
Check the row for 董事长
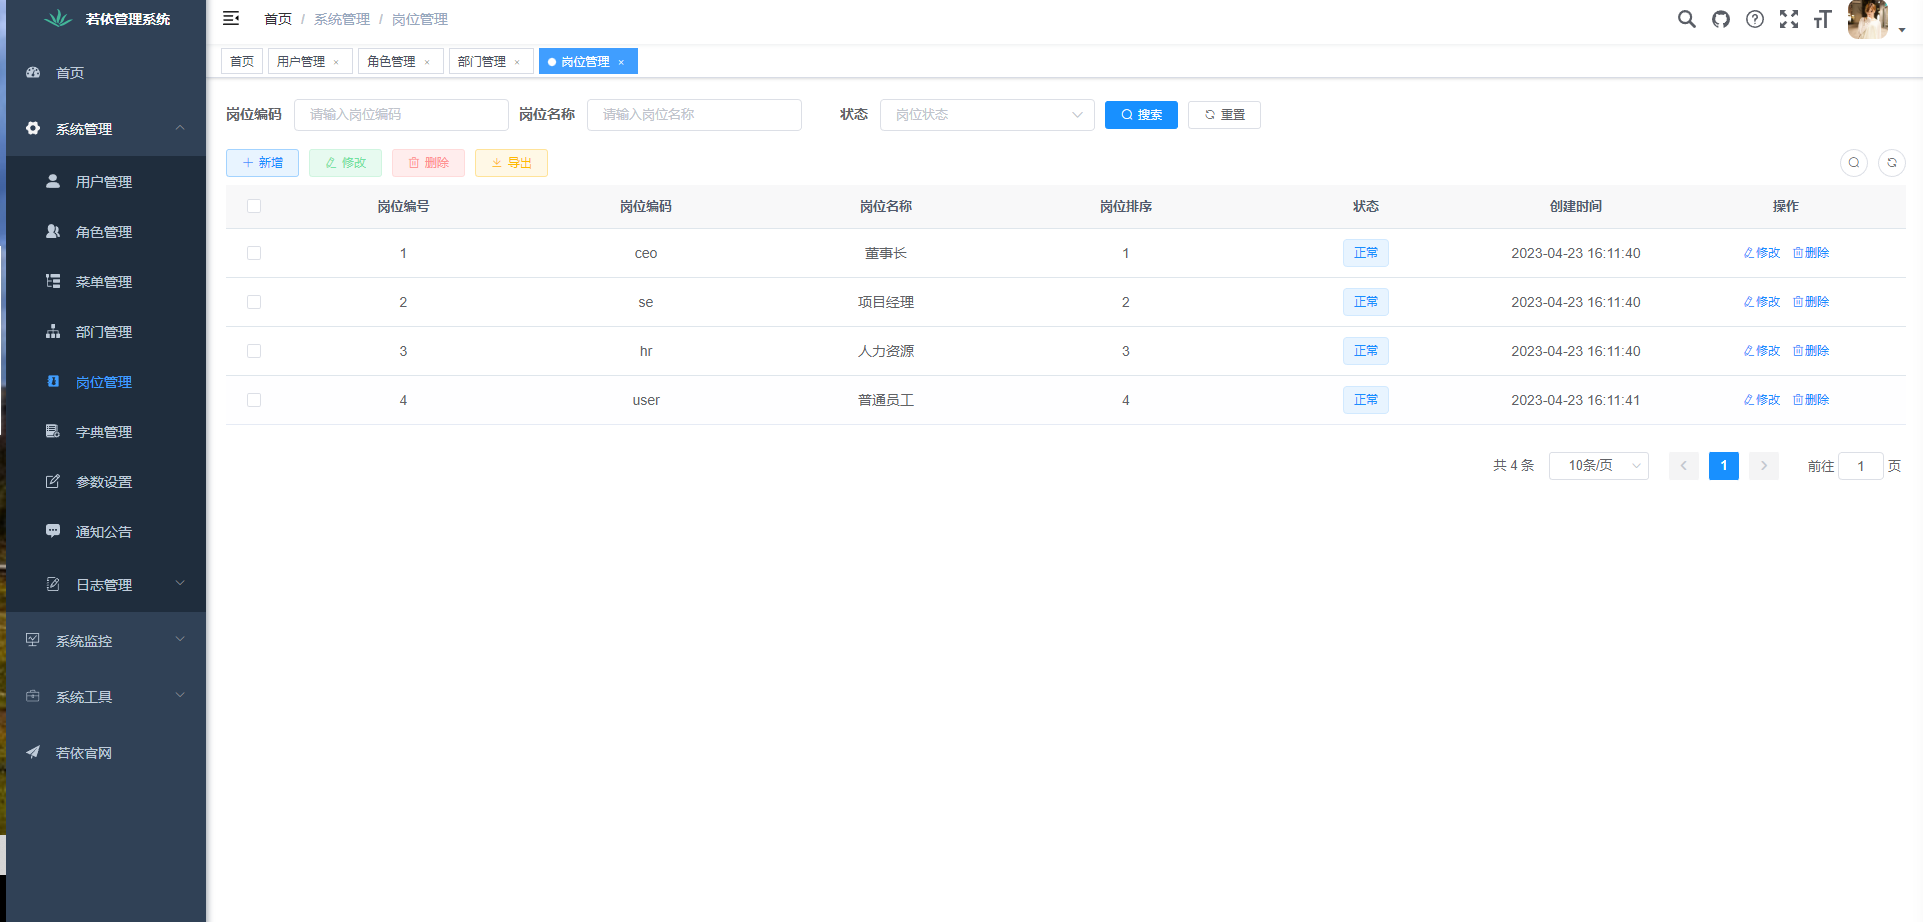coord(254,253)
